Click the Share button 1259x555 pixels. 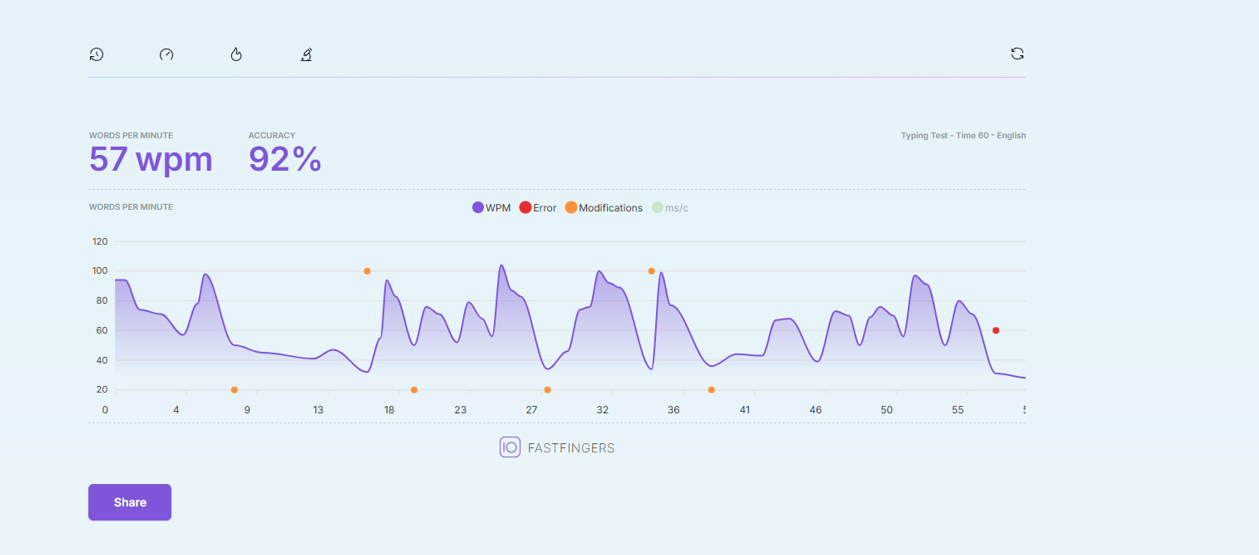[x=130, y=502]
